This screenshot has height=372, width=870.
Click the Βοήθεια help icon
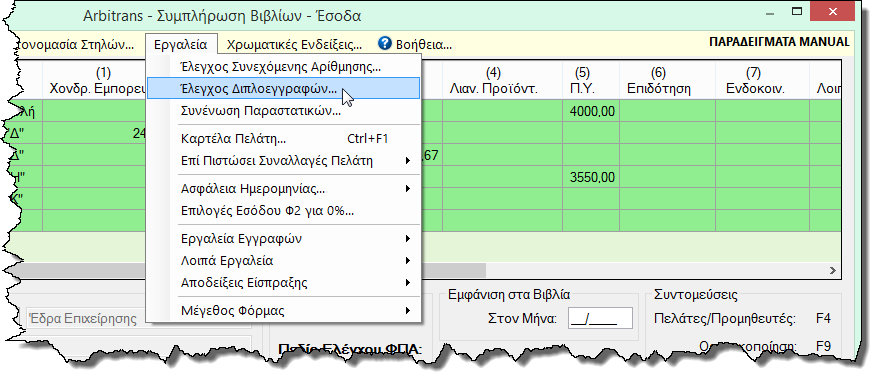[385, 43]
